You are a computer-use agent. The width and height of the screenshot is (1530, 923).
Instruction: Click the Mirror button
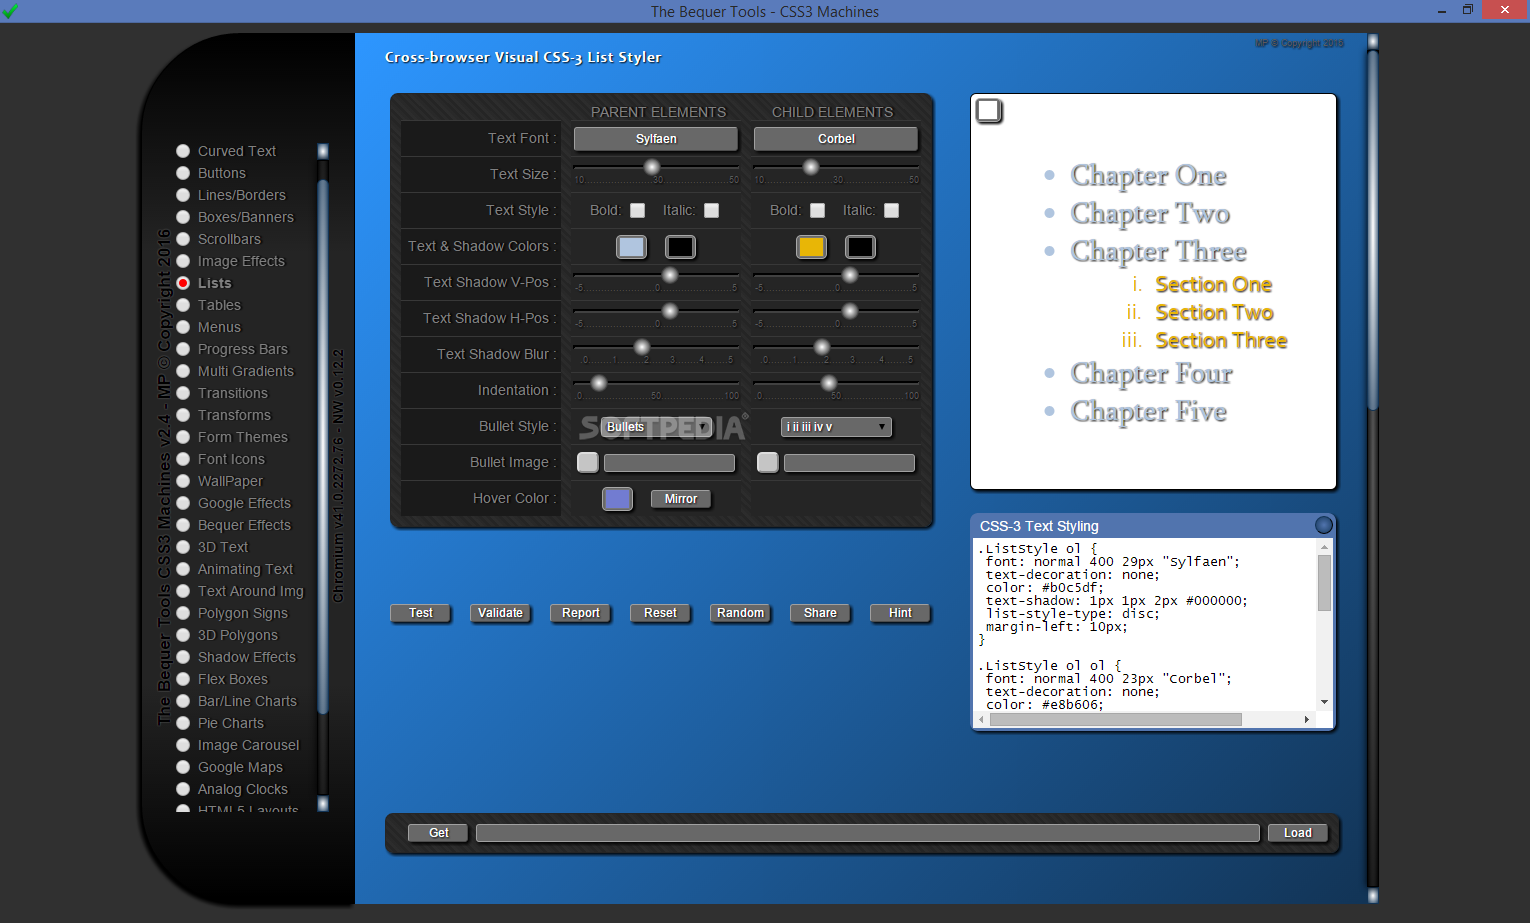(681, 499)
